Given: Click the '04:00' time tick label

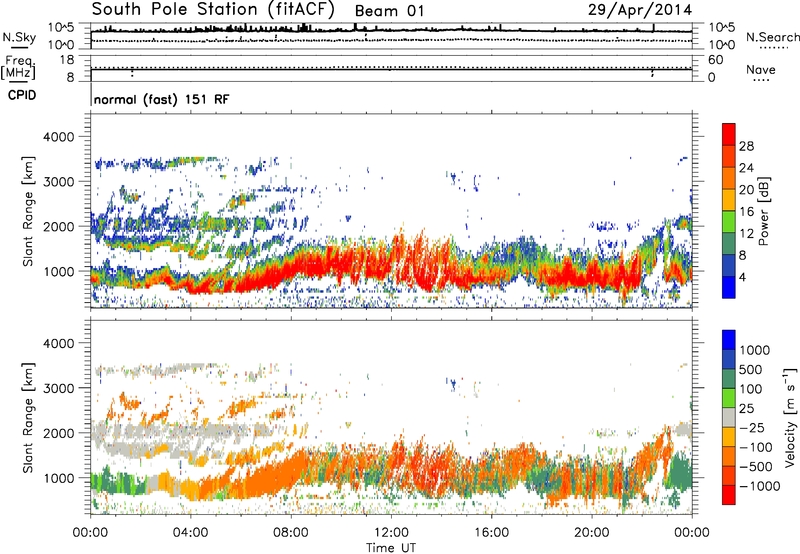Looking at the screenshot, I should 191,533.
